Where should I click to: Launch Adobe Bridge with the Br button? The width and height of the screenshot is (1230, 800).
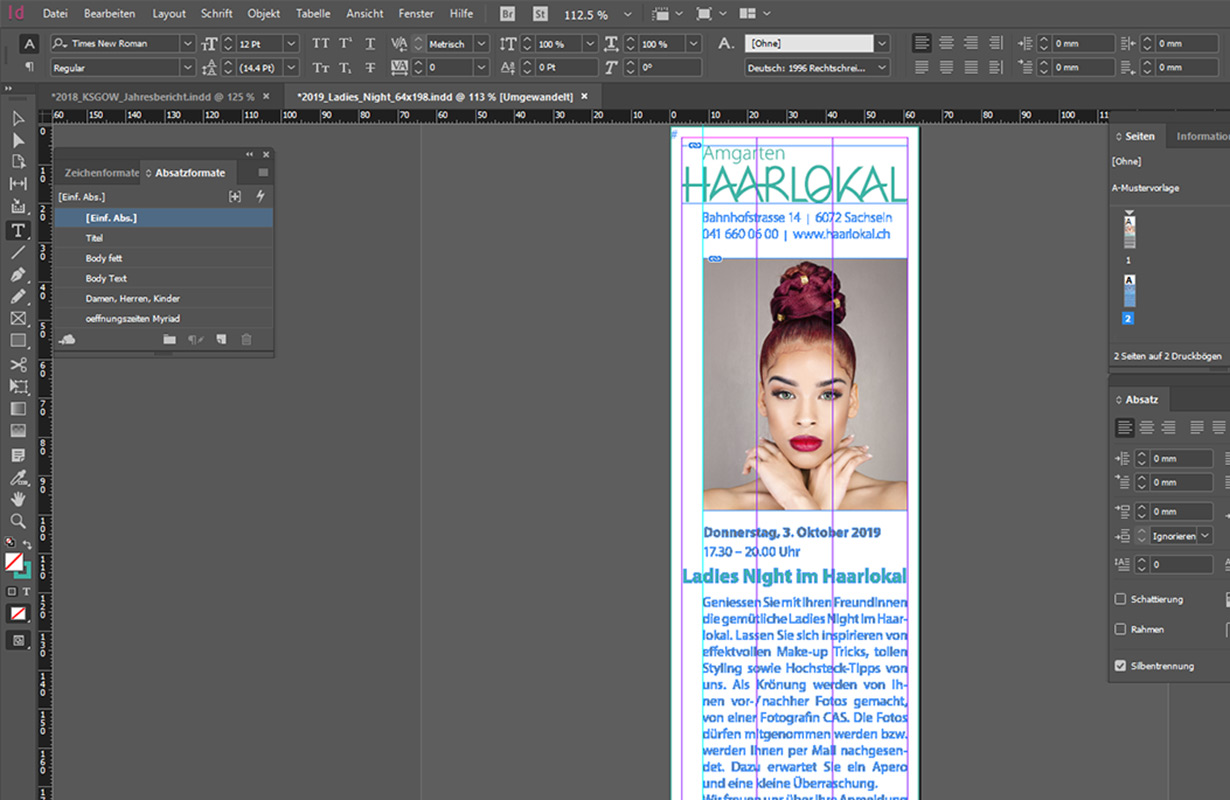(507, 14)
